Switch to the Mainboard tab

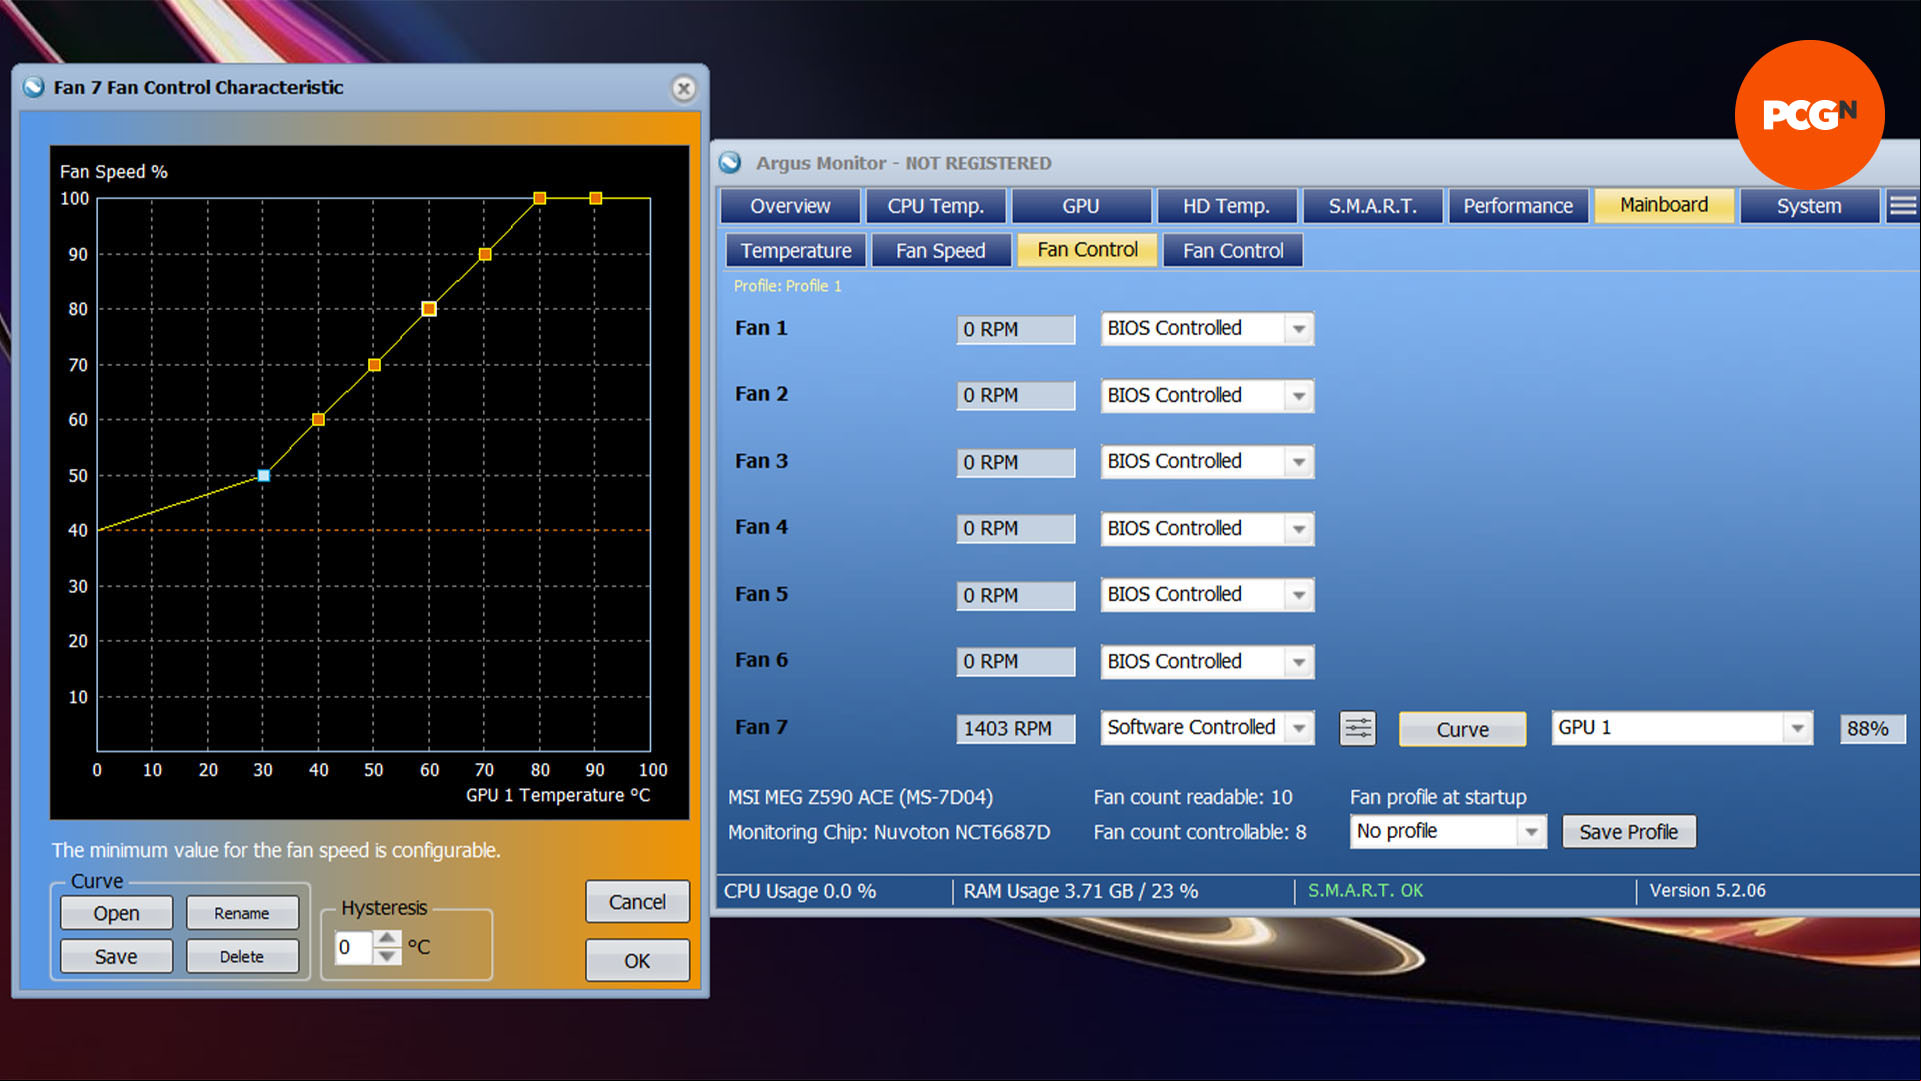click(1664, 205)
